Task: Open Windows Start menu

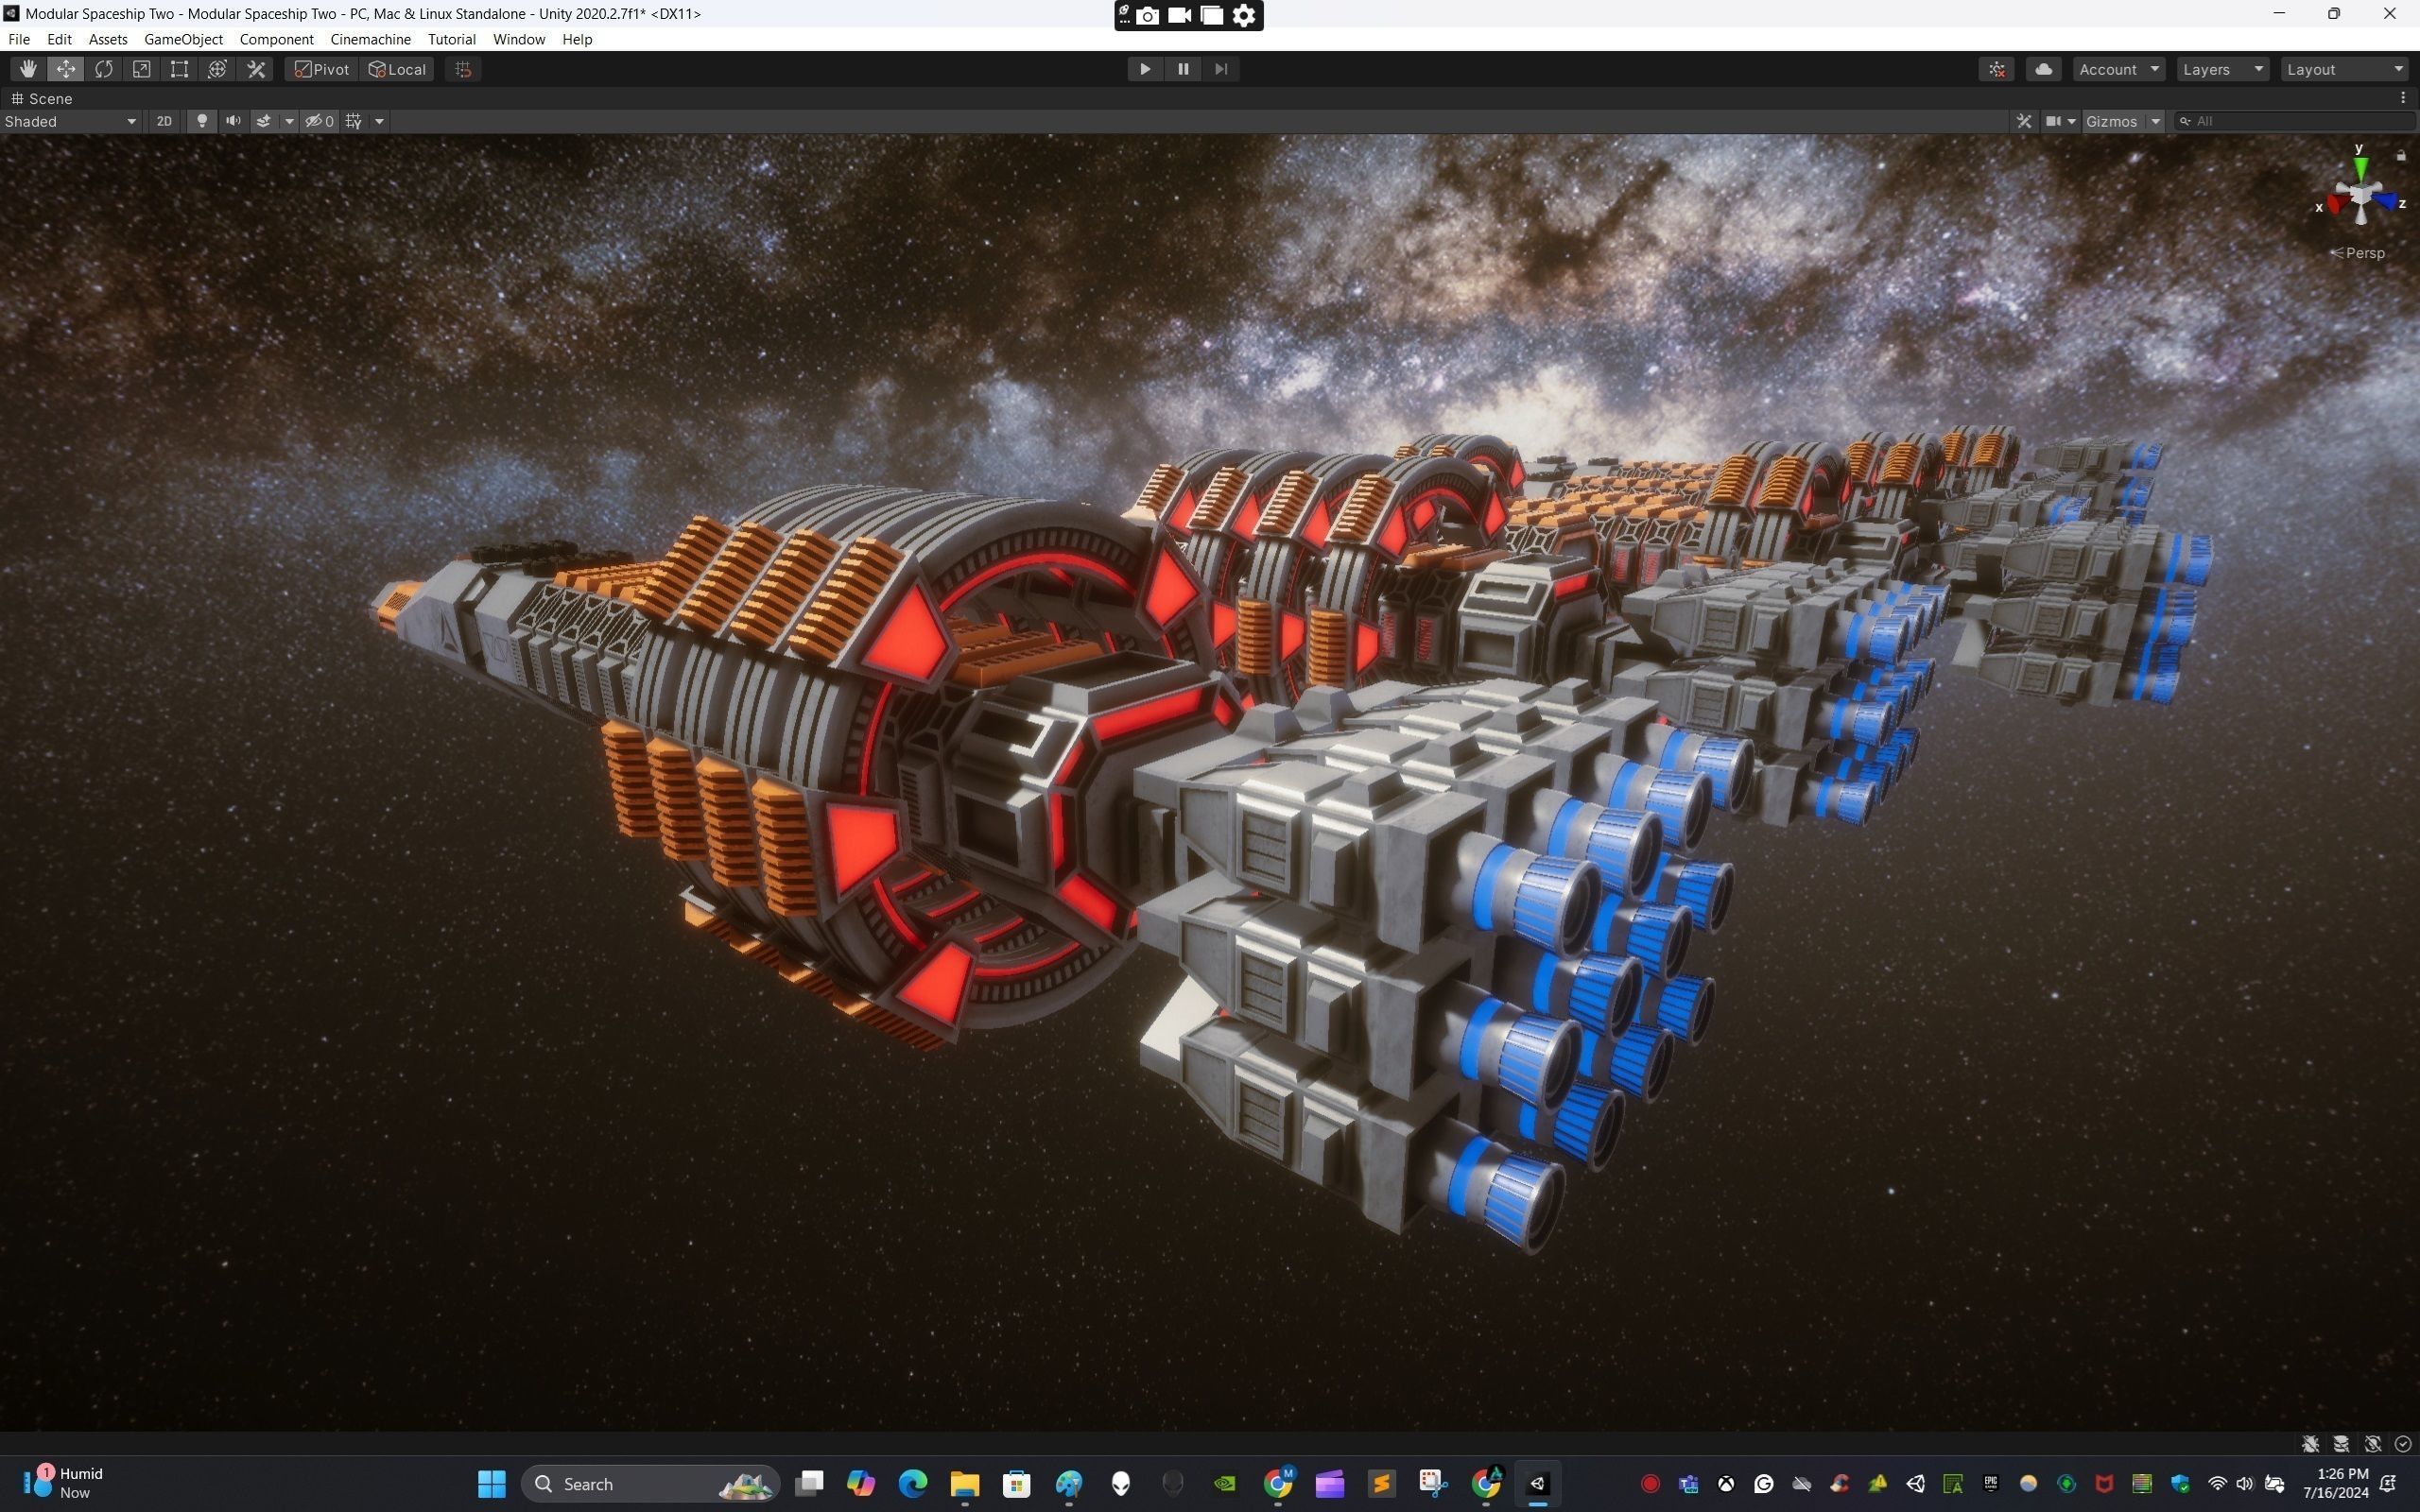Action: (491, 1484)
